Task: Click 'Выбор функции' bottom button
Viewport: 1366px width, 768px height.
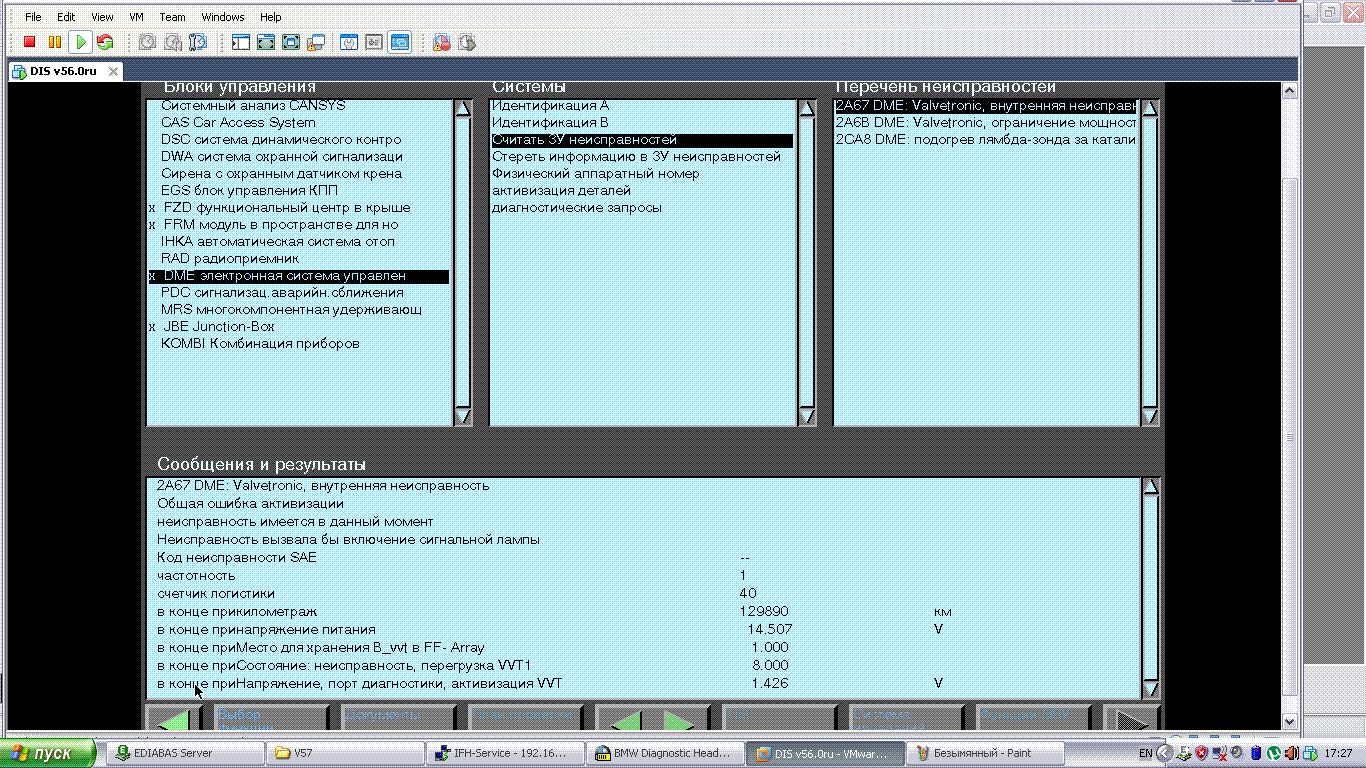Action: (270, 718)
